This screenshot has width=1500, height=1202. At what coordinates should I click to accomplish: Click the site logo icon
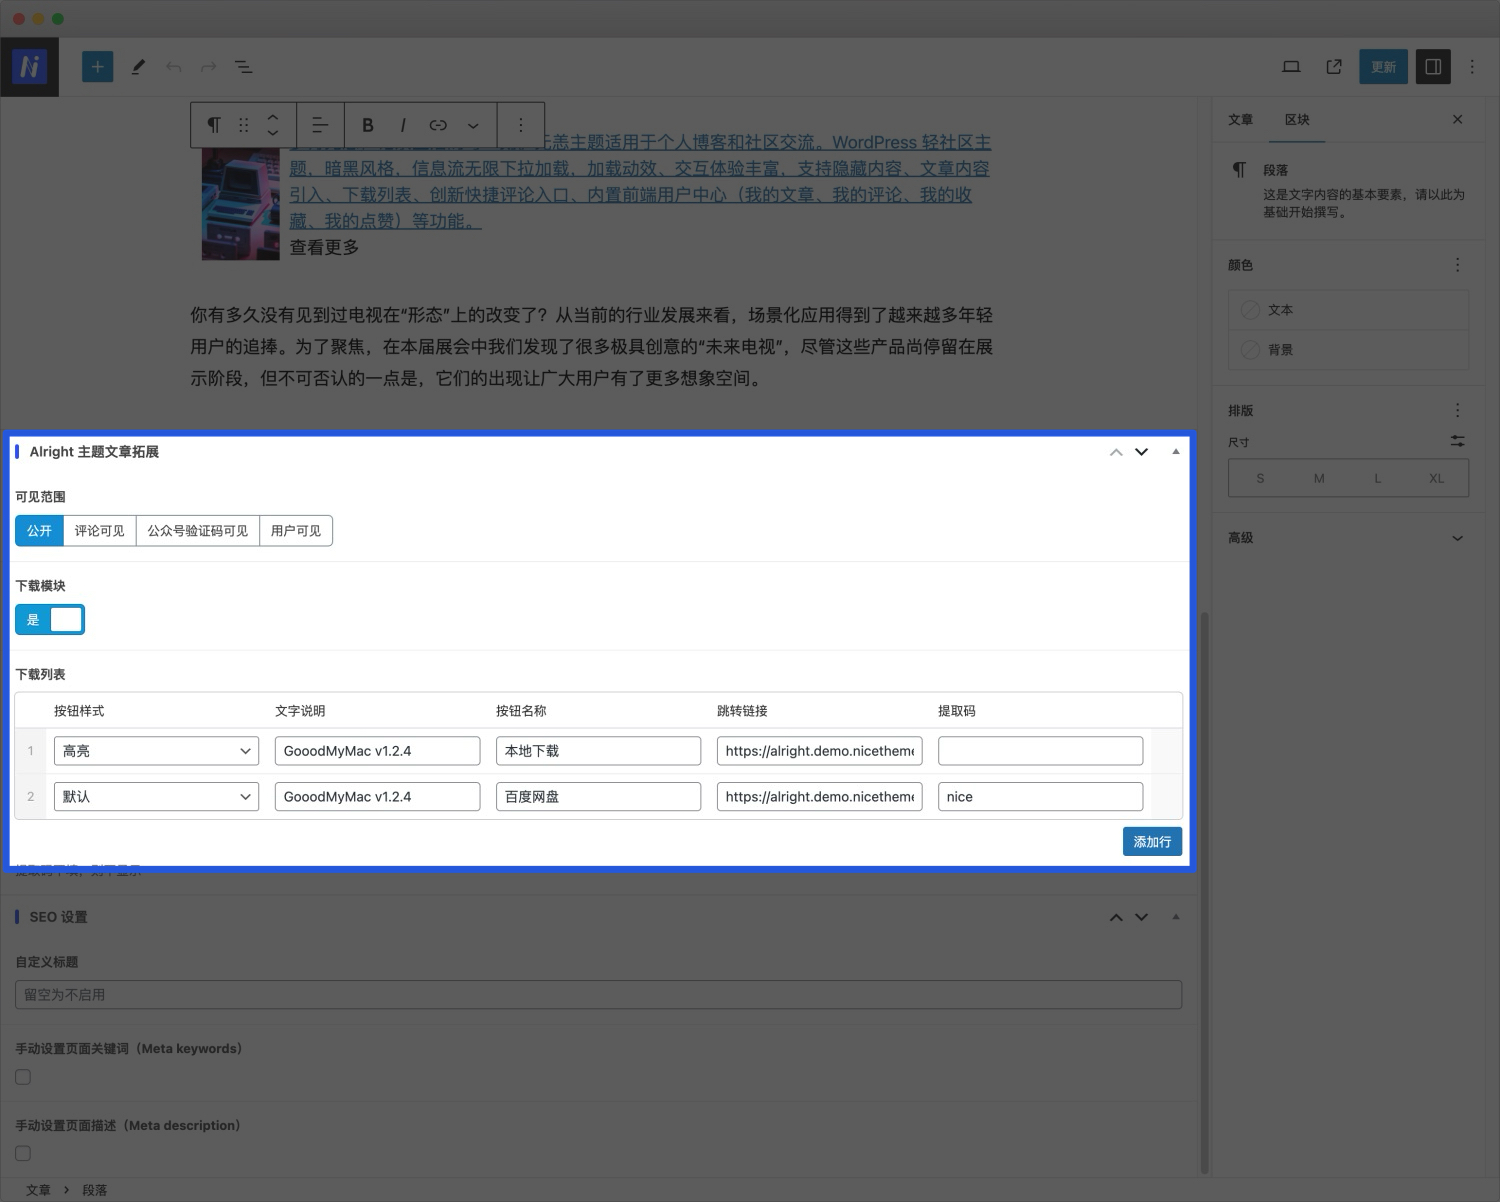pyautogui.click(x=30, y=67)
